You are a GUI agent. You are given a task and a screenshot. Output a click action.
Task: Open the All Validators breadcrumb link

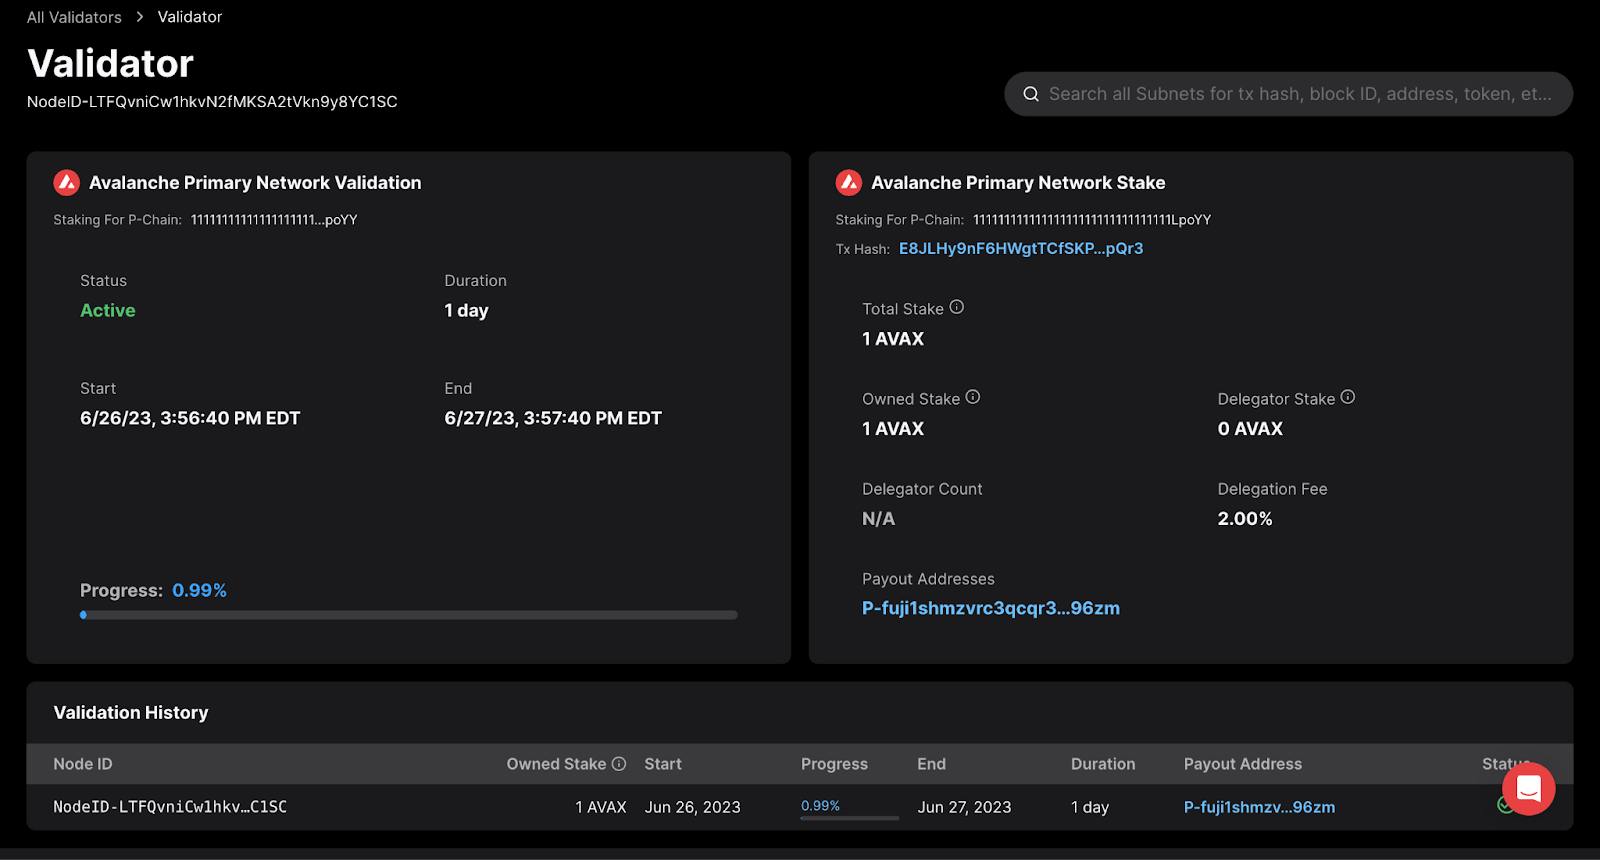74,17
